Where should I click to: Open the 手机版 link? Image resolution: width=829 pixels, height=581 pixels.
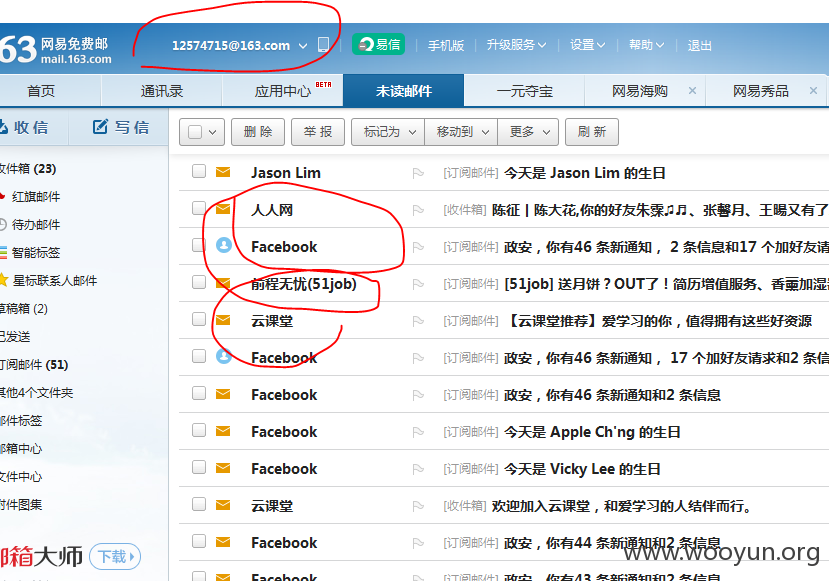[446, 45]
